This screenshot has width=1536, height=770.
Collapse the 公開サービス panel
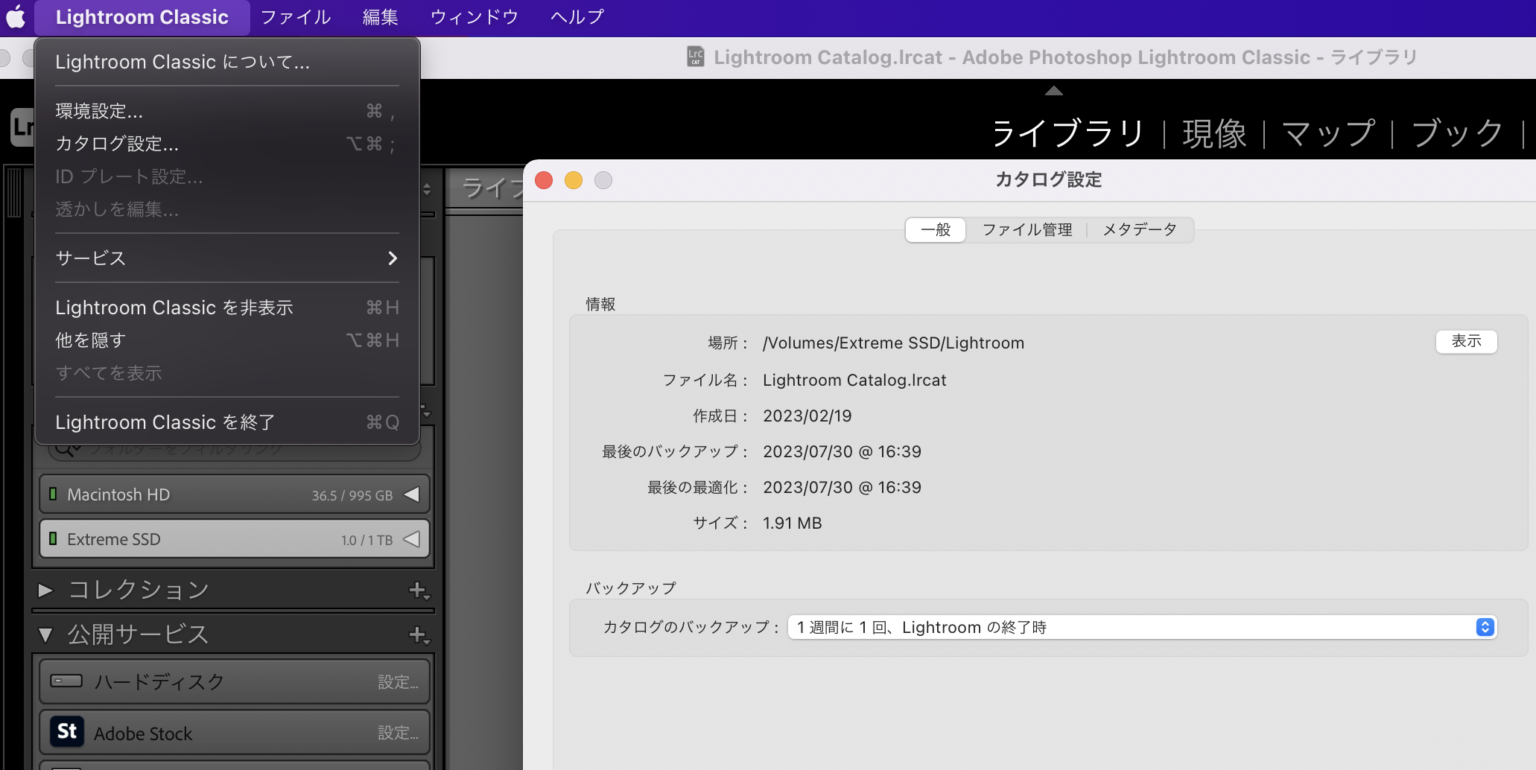pyautogui.click(x=46, y=634)
